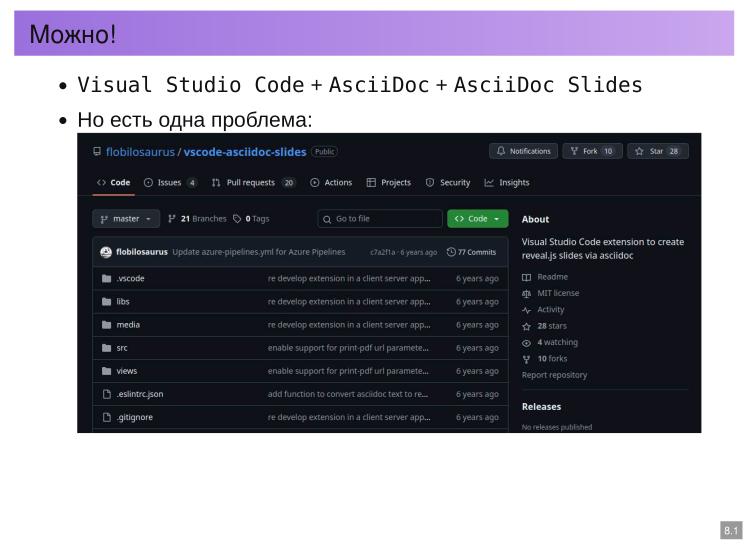Open the Projects tab
This screenshot has width=749, height=546.
pos(389,182)
